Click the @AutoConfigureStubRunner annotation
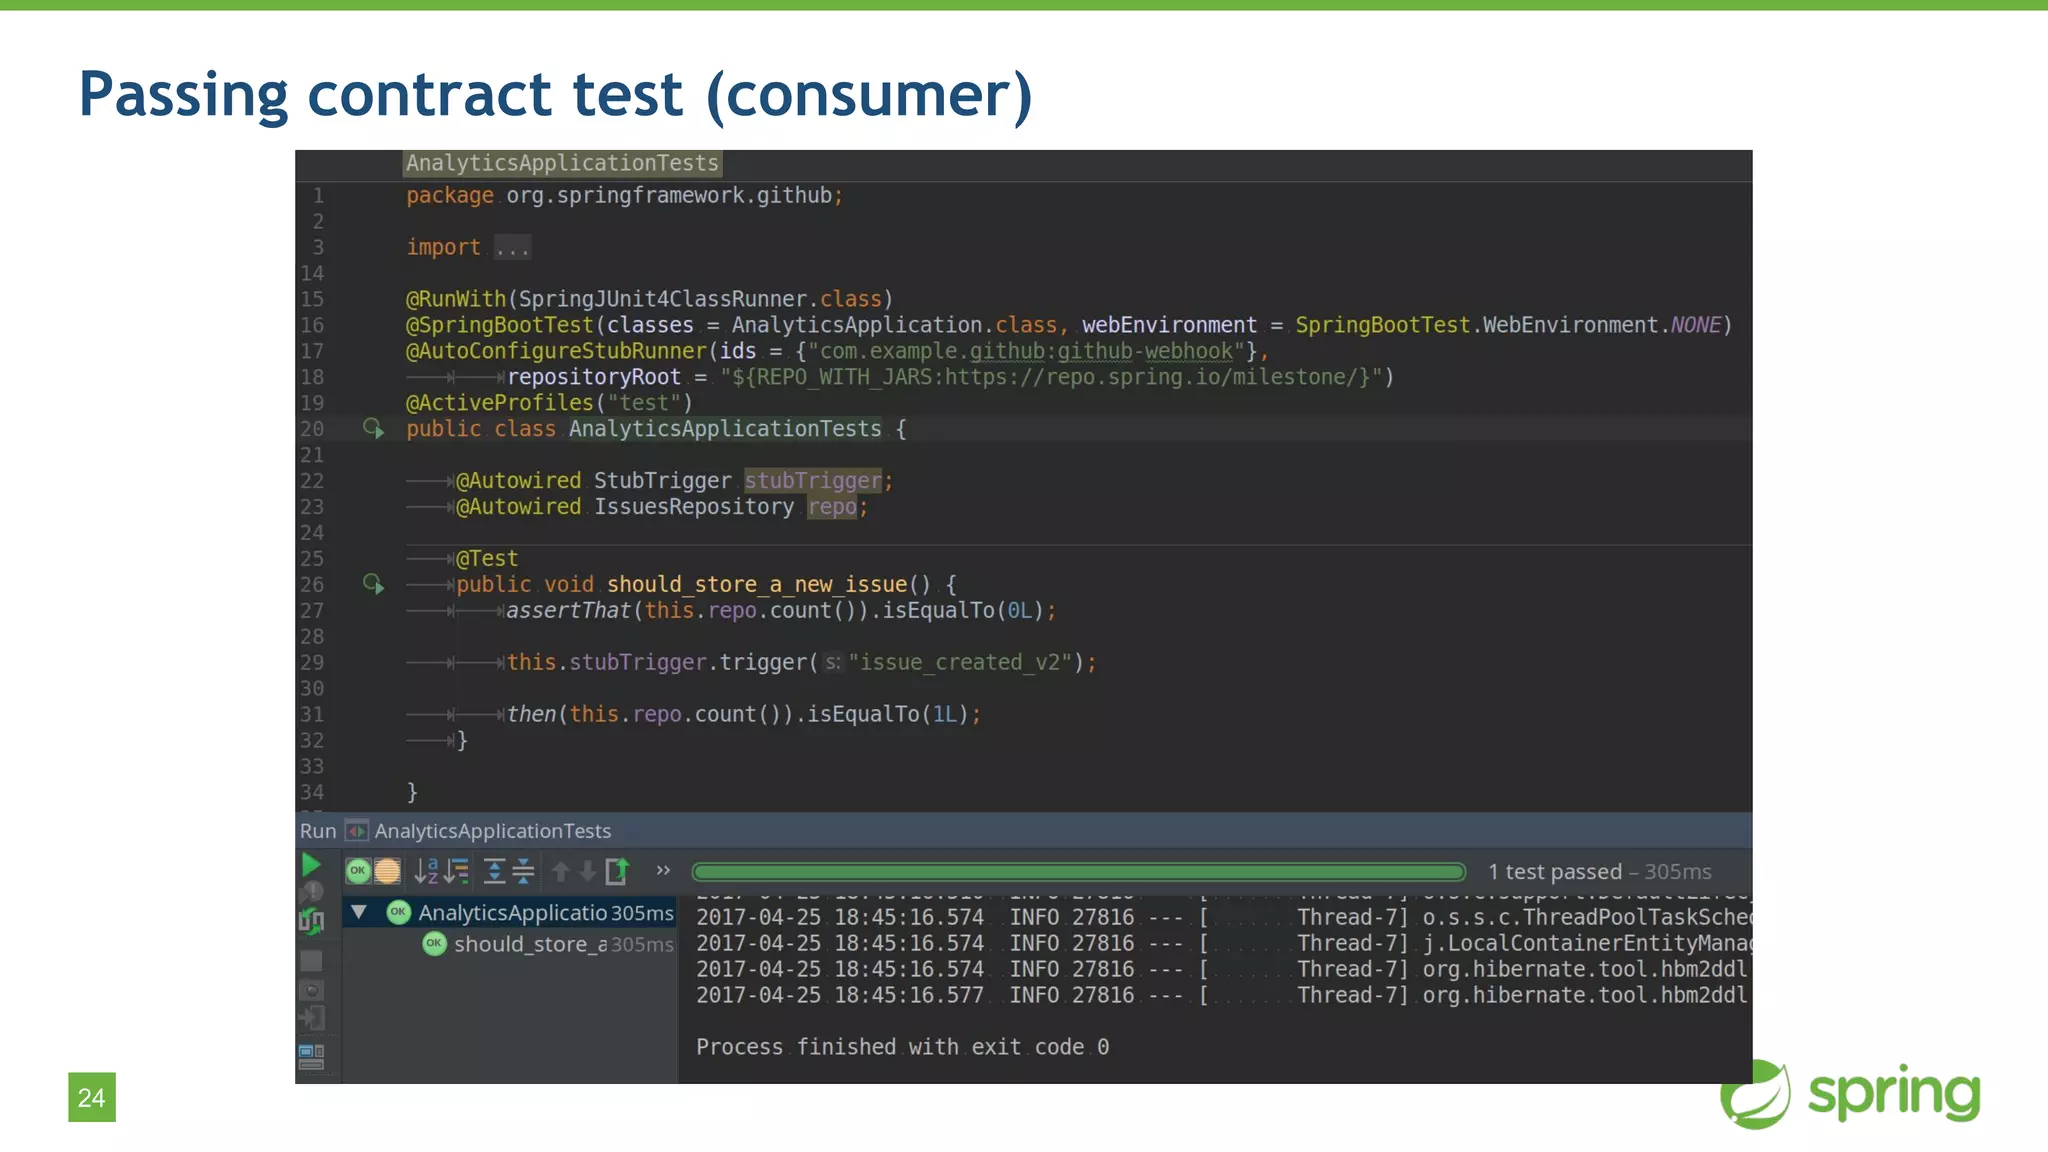2048x1152 pixels. pyautogui.click(x=556, y=351)
